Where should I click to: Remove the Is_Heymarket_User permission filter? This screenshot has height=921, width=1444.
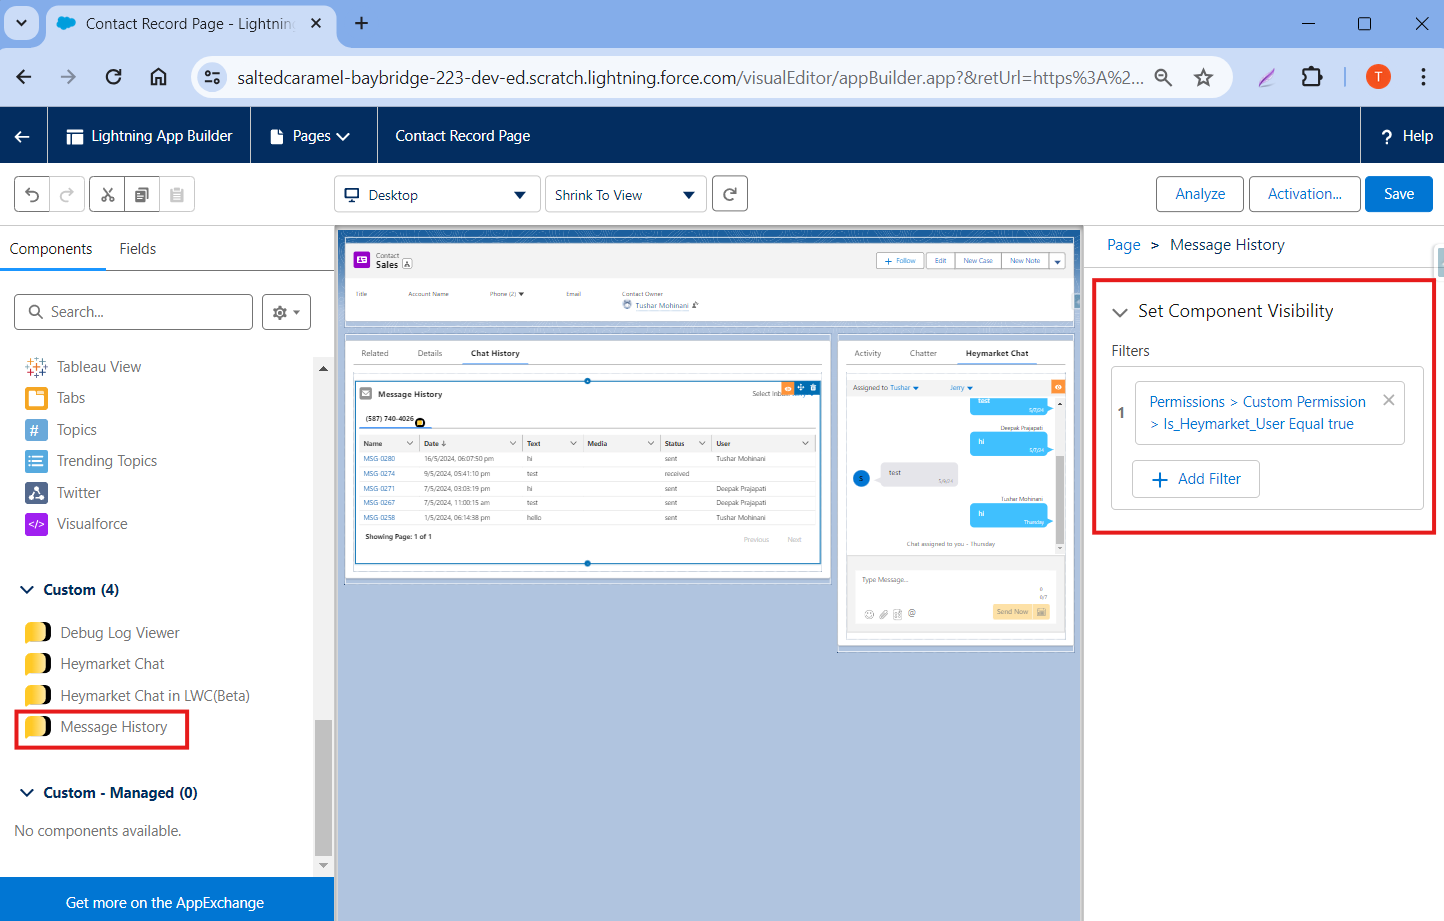[1388, 400]
